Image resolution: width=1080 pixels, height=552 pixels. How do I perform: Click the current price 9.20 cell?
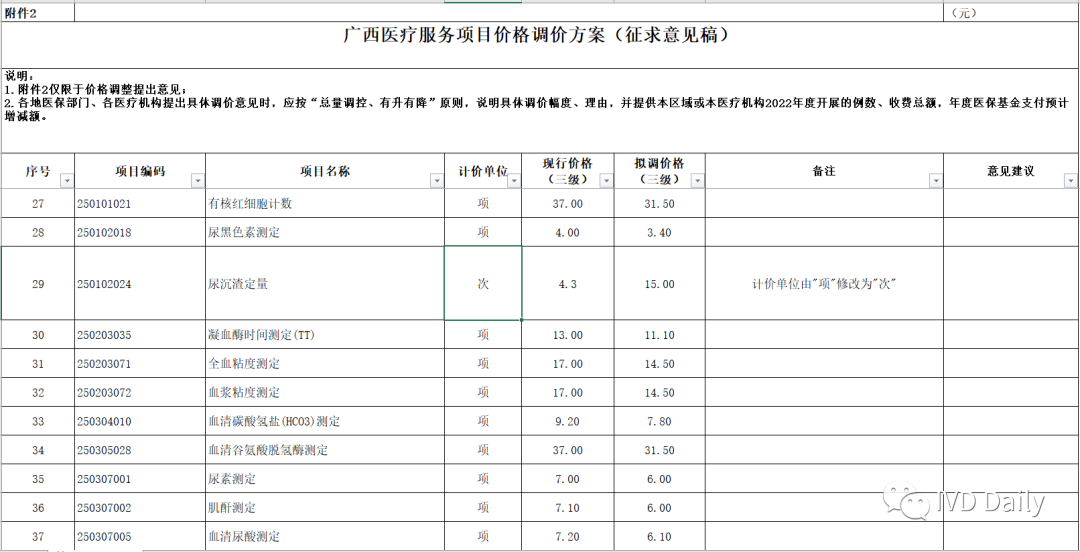tap(568, 421)
